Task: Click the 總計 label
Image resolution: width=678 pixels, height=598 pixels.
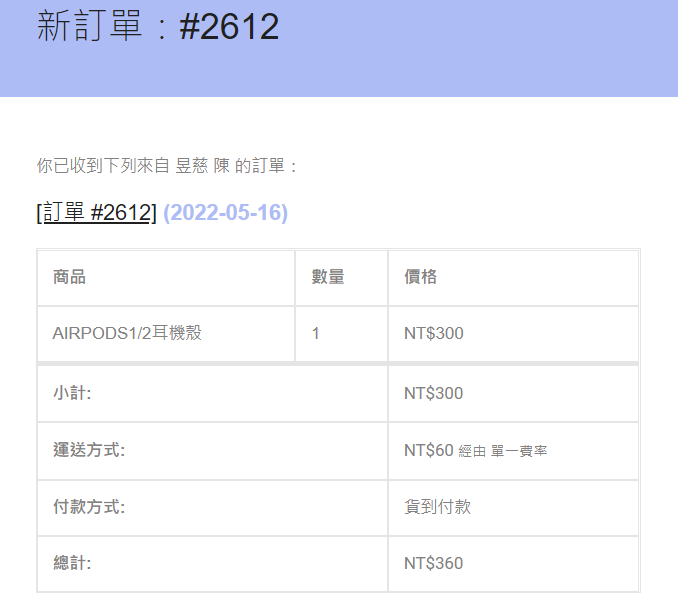Action: tap(72, 563)
